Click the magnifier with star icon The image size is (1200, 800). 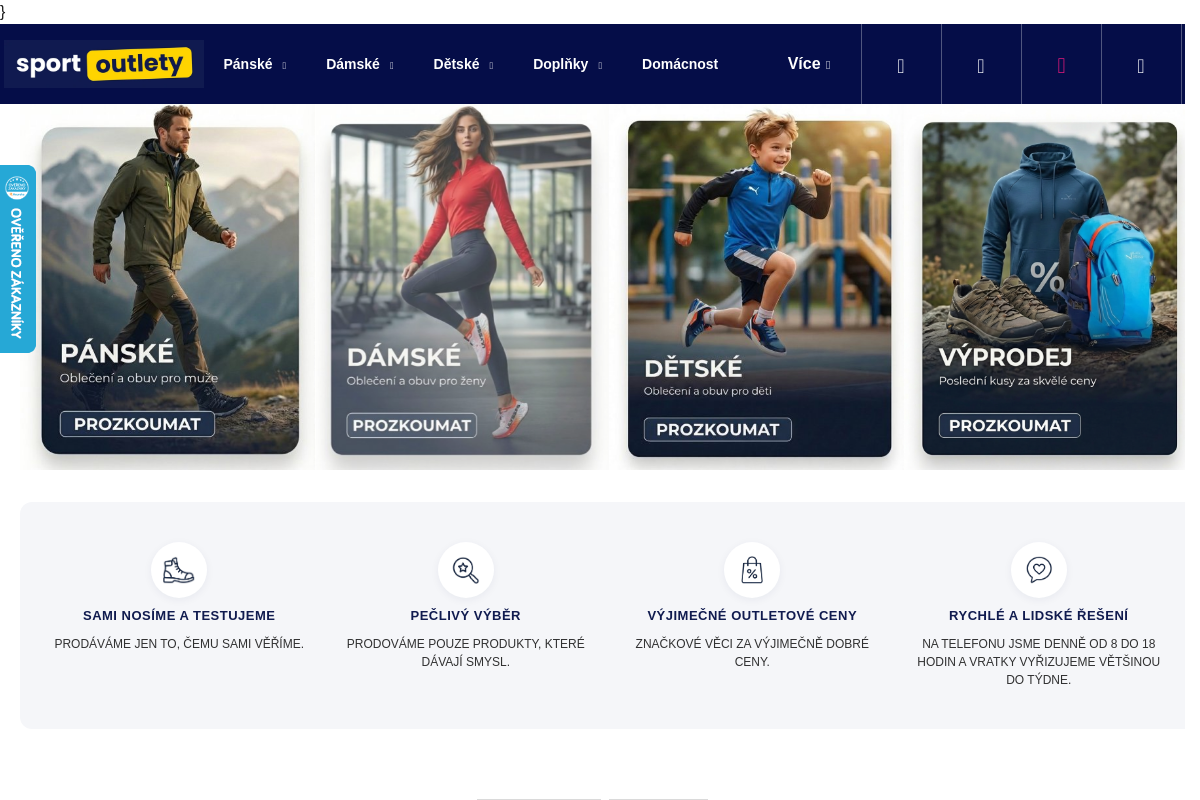pyautogui.click(x=466, y=570)
